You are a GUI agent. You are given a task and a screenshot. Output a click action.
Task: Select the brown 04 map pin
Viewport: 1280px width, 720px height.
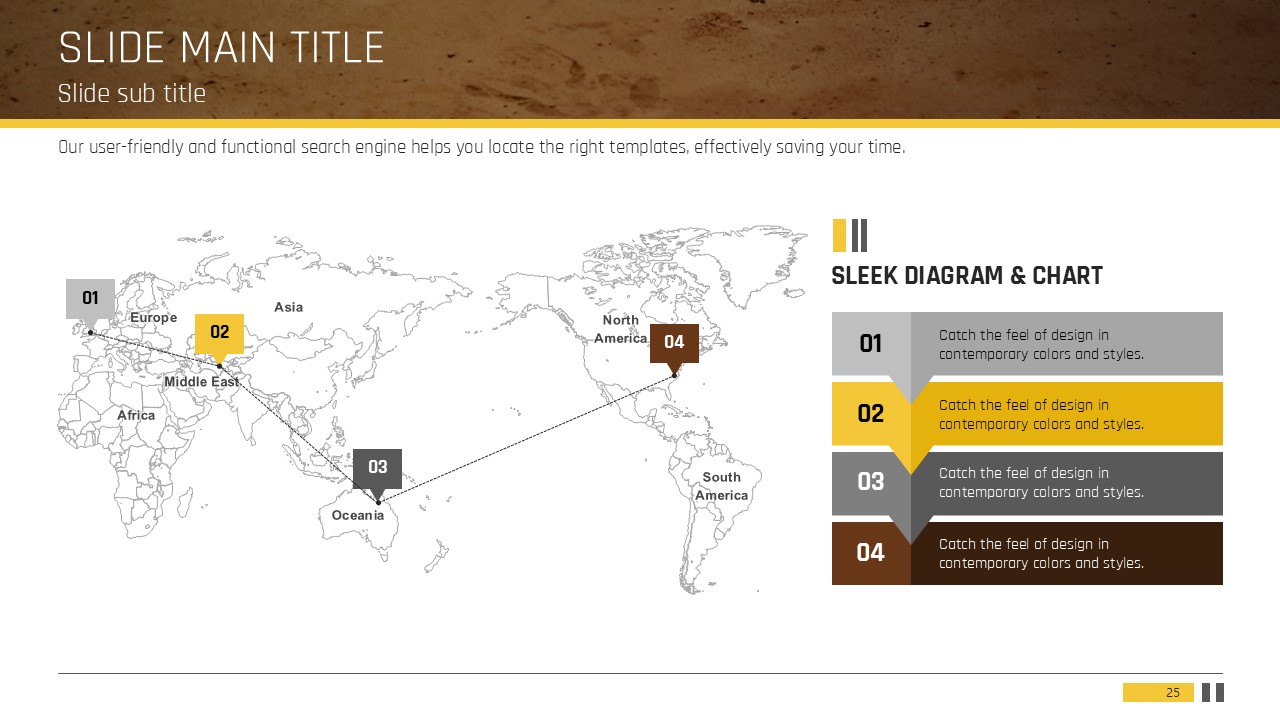click(x=674, y=342)
